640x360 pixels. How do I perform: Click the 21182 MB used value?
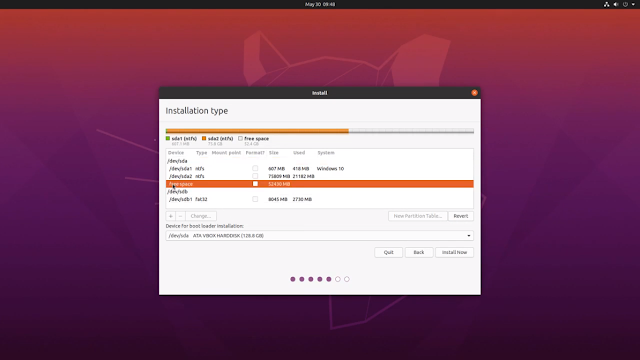coord(303,176)
